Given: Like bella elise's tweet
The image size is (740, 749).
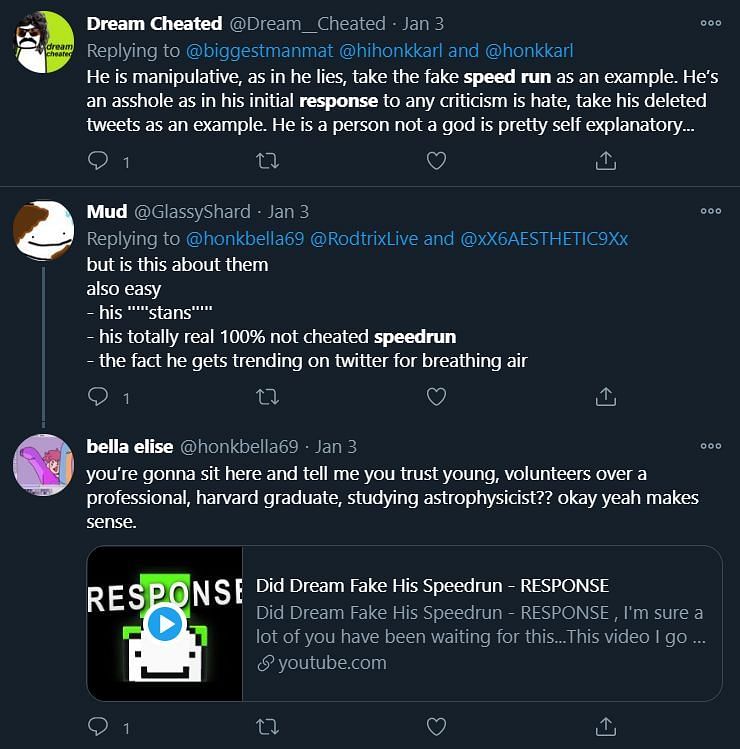Looking at the screenshot, I should click(x=436, y=727).
